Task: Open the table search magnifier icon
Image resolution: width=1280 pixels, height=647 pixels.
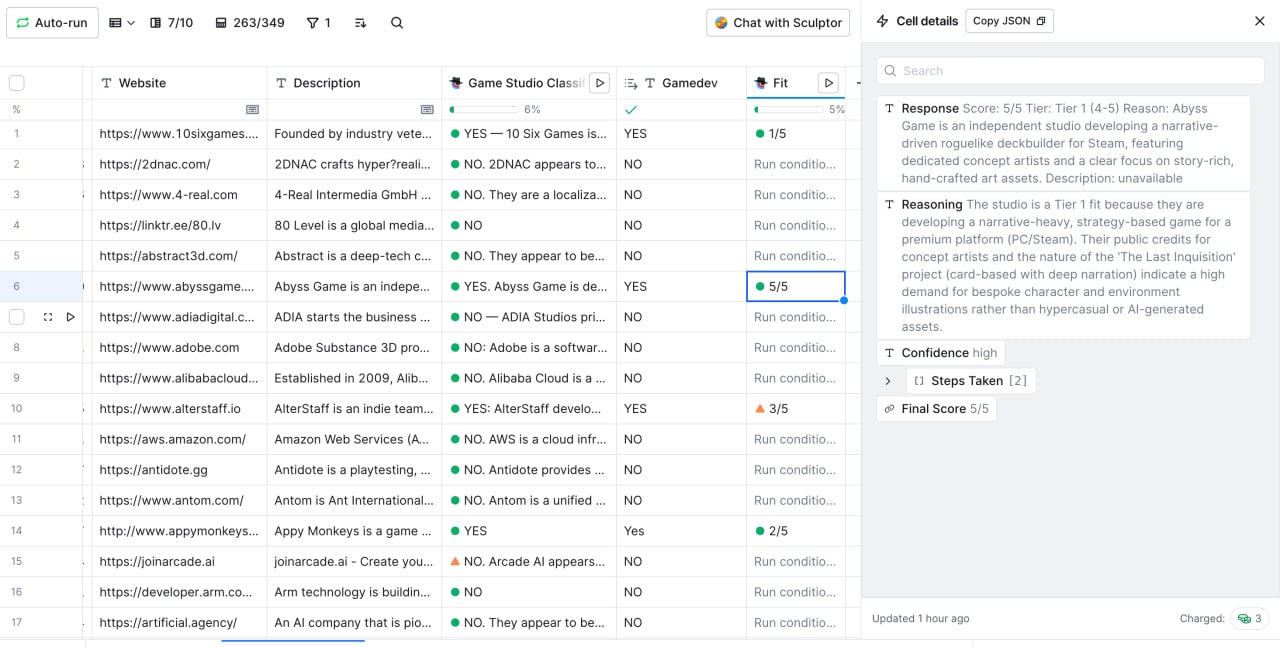Action: pos(397,23)
